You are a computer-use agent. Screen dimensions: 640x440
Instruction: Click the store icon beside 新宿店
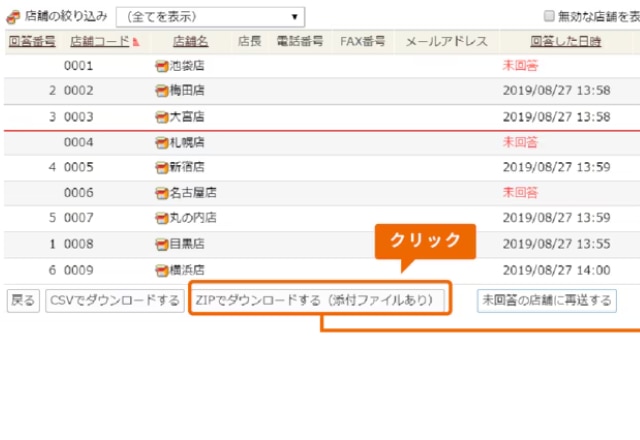pyautogui.click(x=162, y=168)
